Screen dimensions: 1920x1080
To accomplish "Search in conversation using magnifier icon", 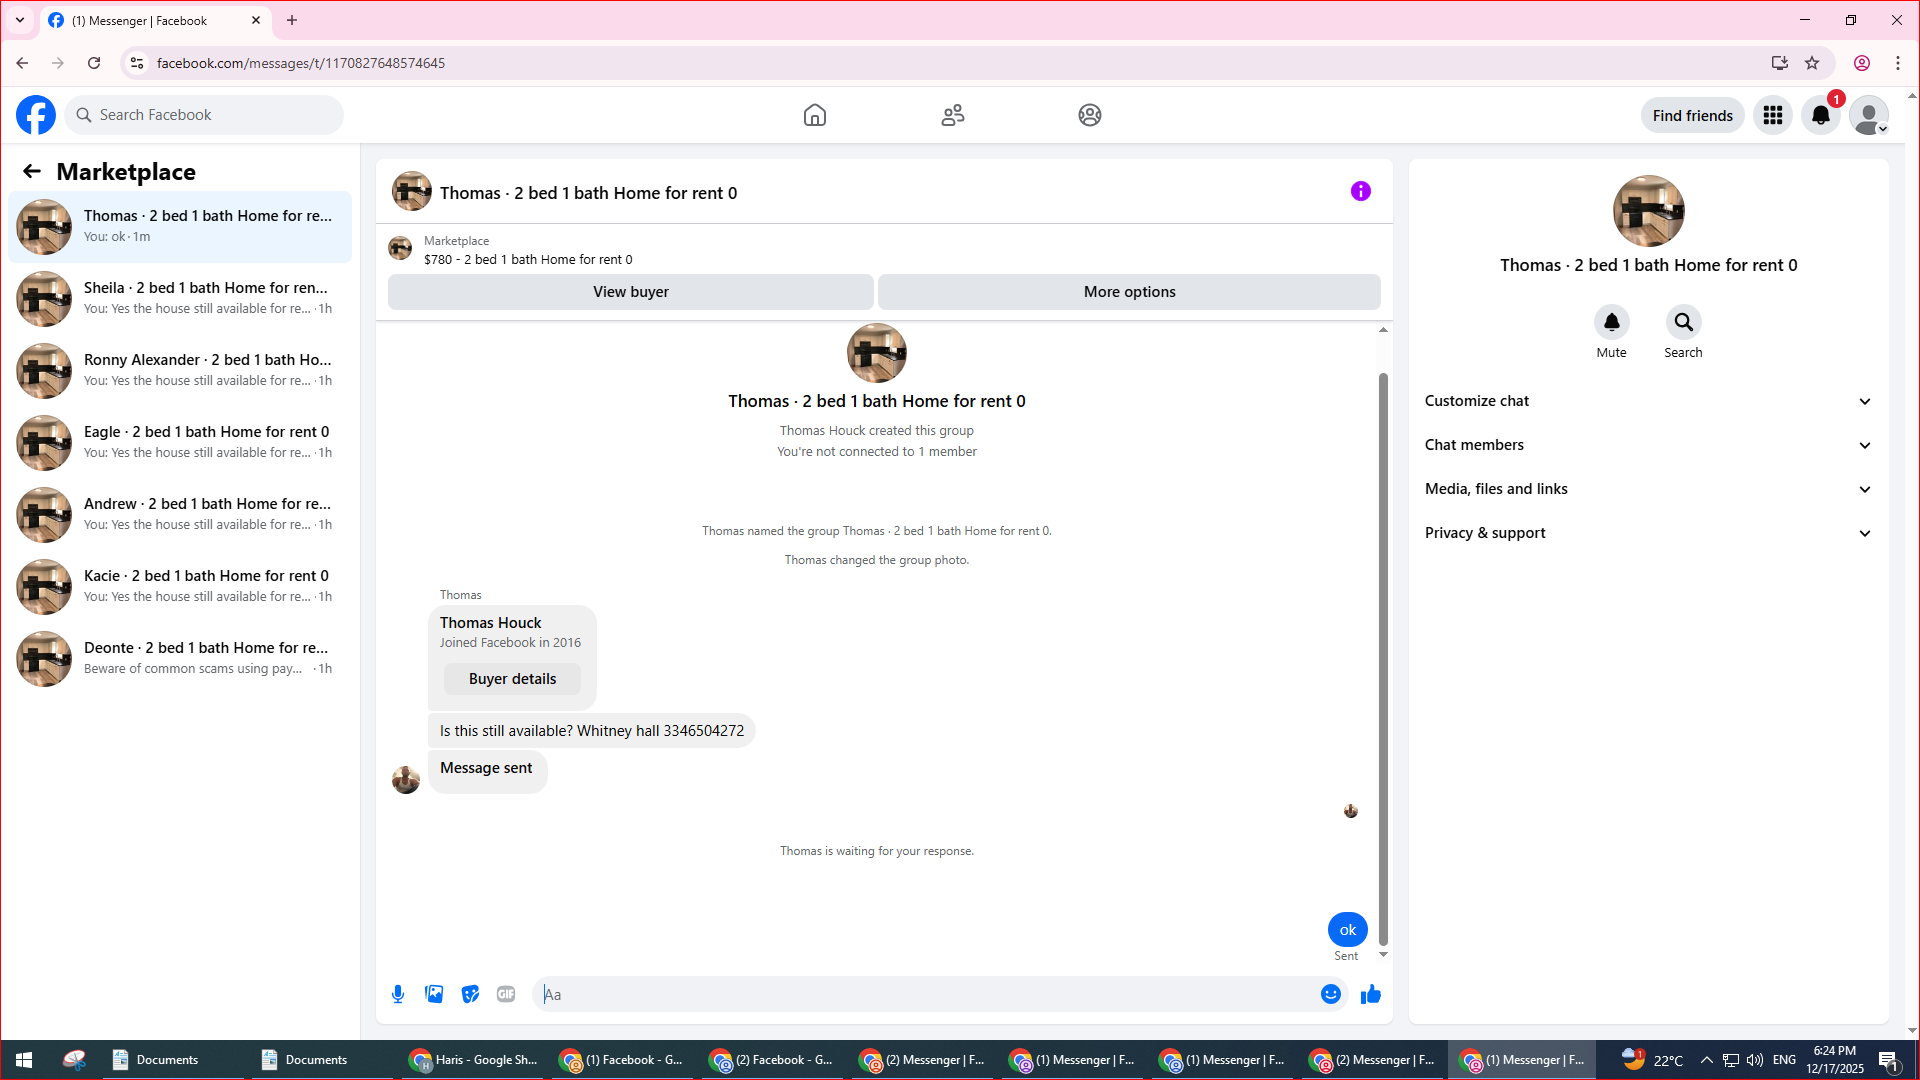I will (x=1683, y=323).
